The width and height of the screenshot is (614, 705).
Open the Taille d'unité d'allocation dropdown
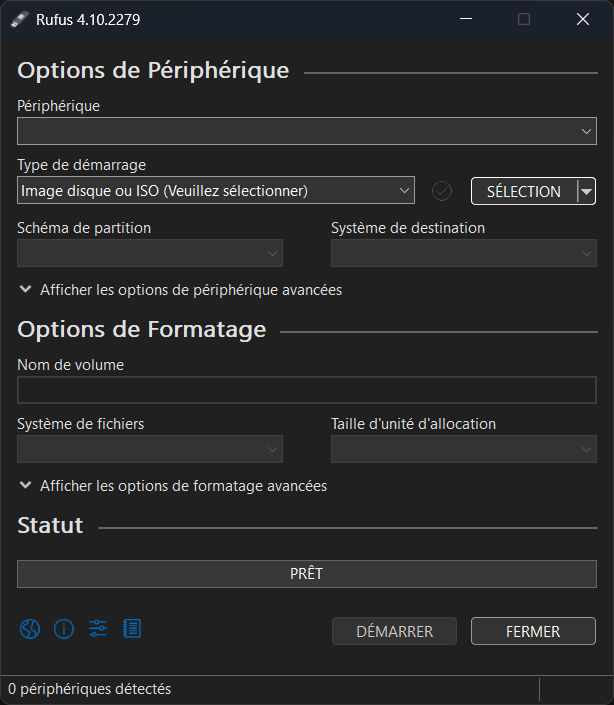tap(464, 449)
